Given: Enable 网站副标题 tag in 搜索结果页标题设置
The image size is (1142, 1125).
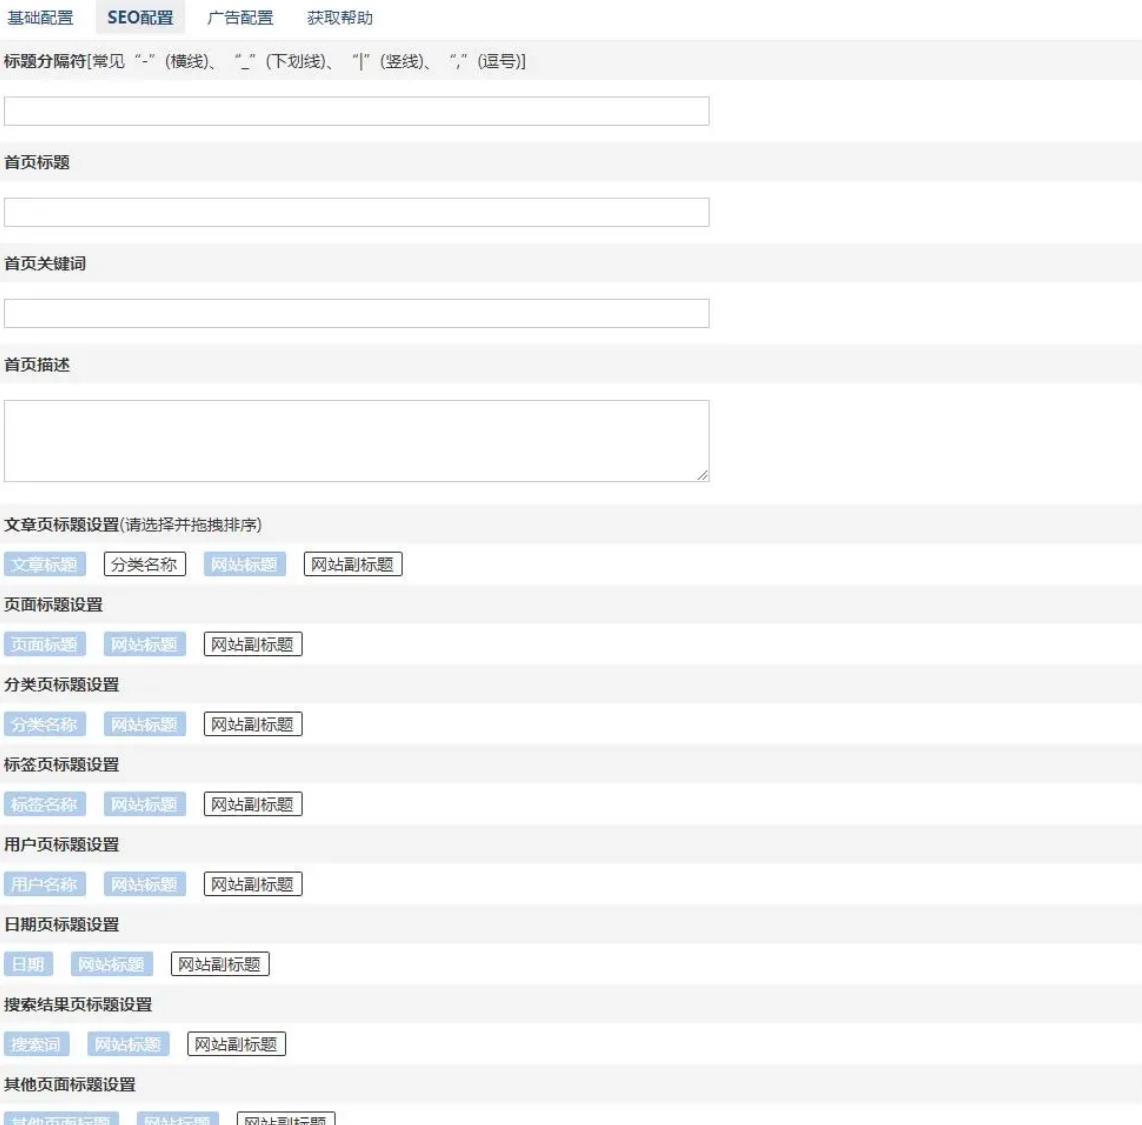Looking at the screenshot, I should click(x=236, y=1044).
